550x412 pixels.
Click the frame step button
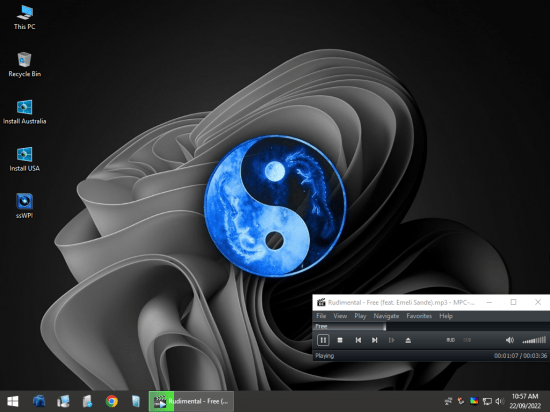click(x=391, y=340)
